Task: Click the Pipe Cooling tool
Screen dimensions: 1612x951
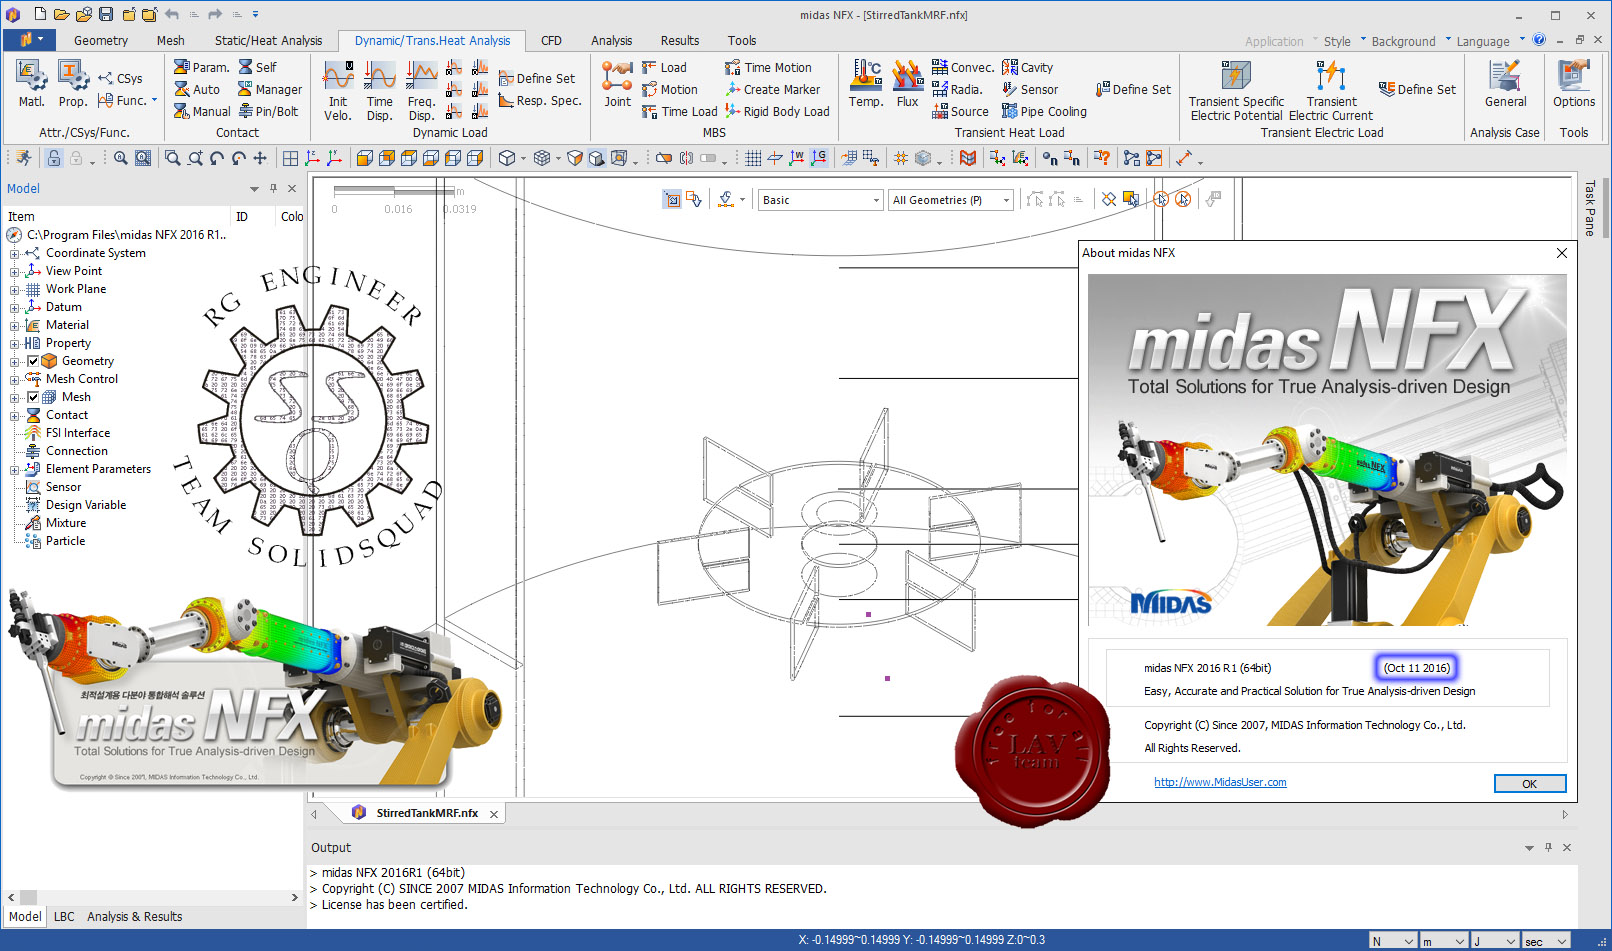Action: [x=1044, y=111]
